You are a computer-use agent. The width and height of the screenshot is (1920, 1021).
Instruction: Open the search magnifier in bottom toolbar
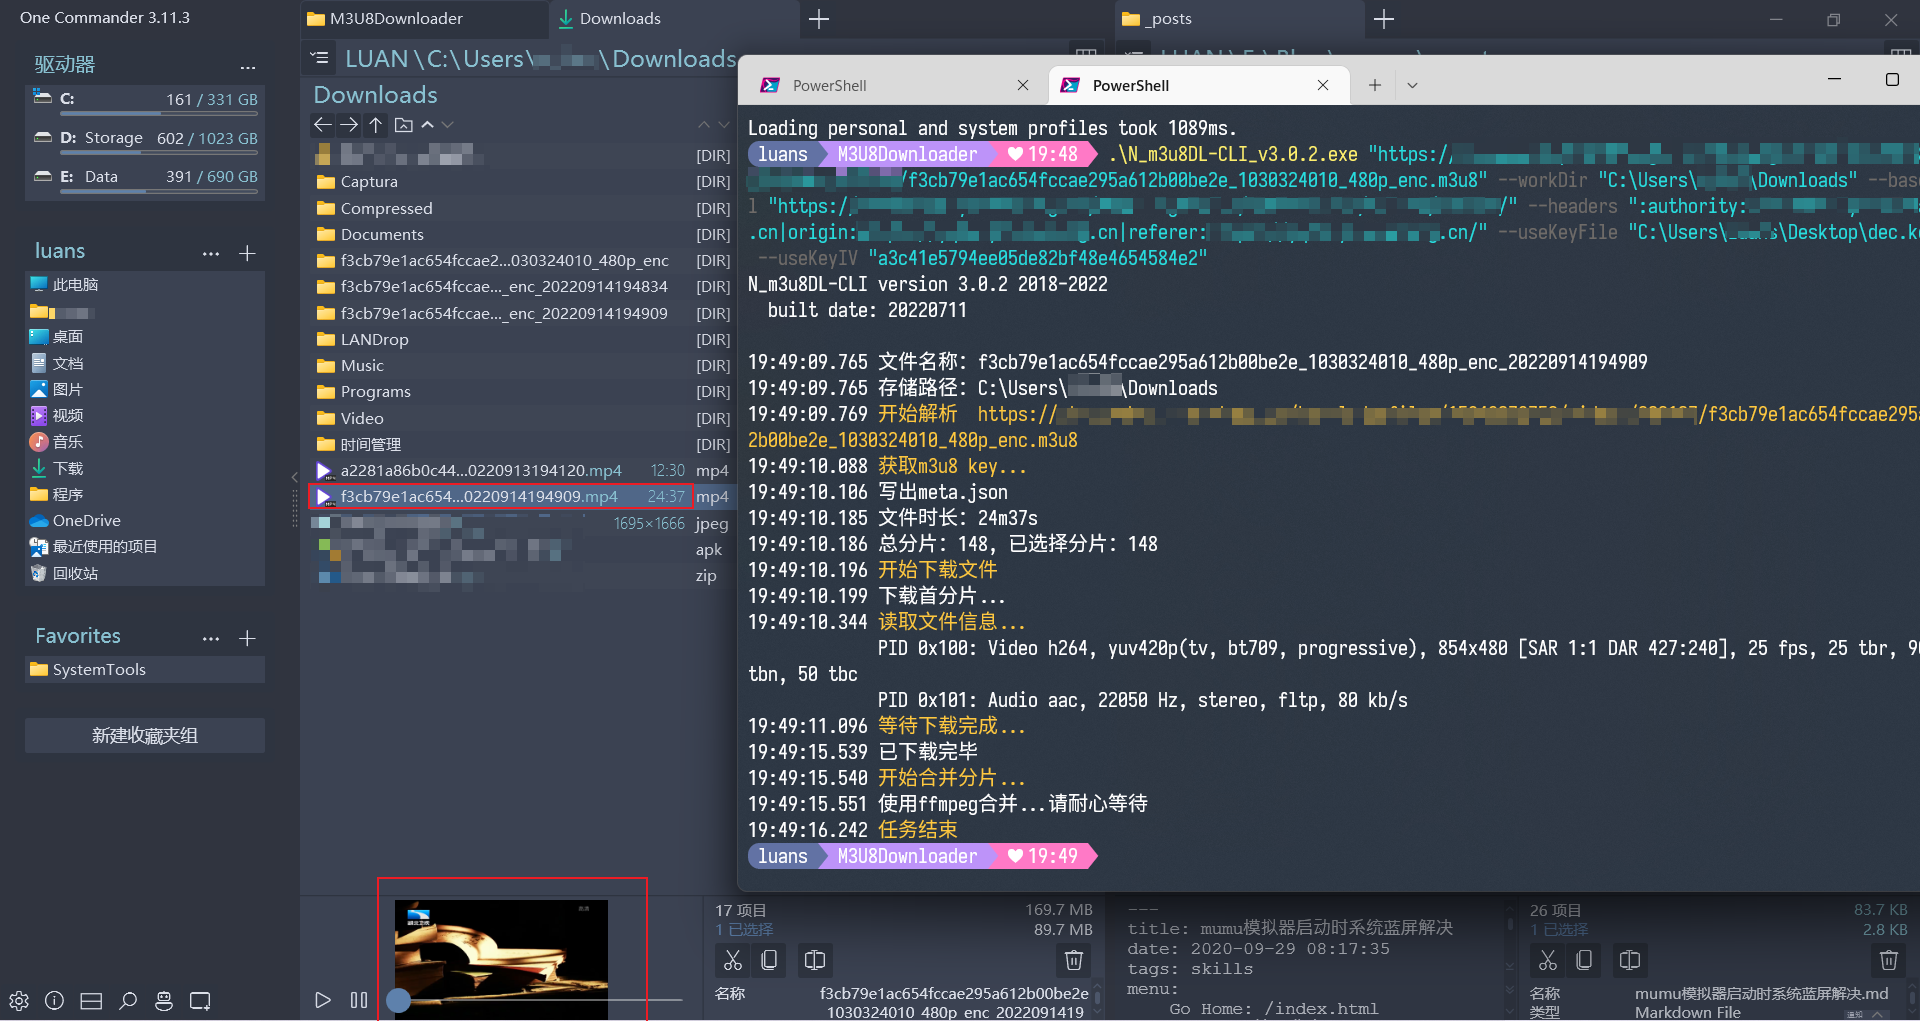[x=128, y=1000]
